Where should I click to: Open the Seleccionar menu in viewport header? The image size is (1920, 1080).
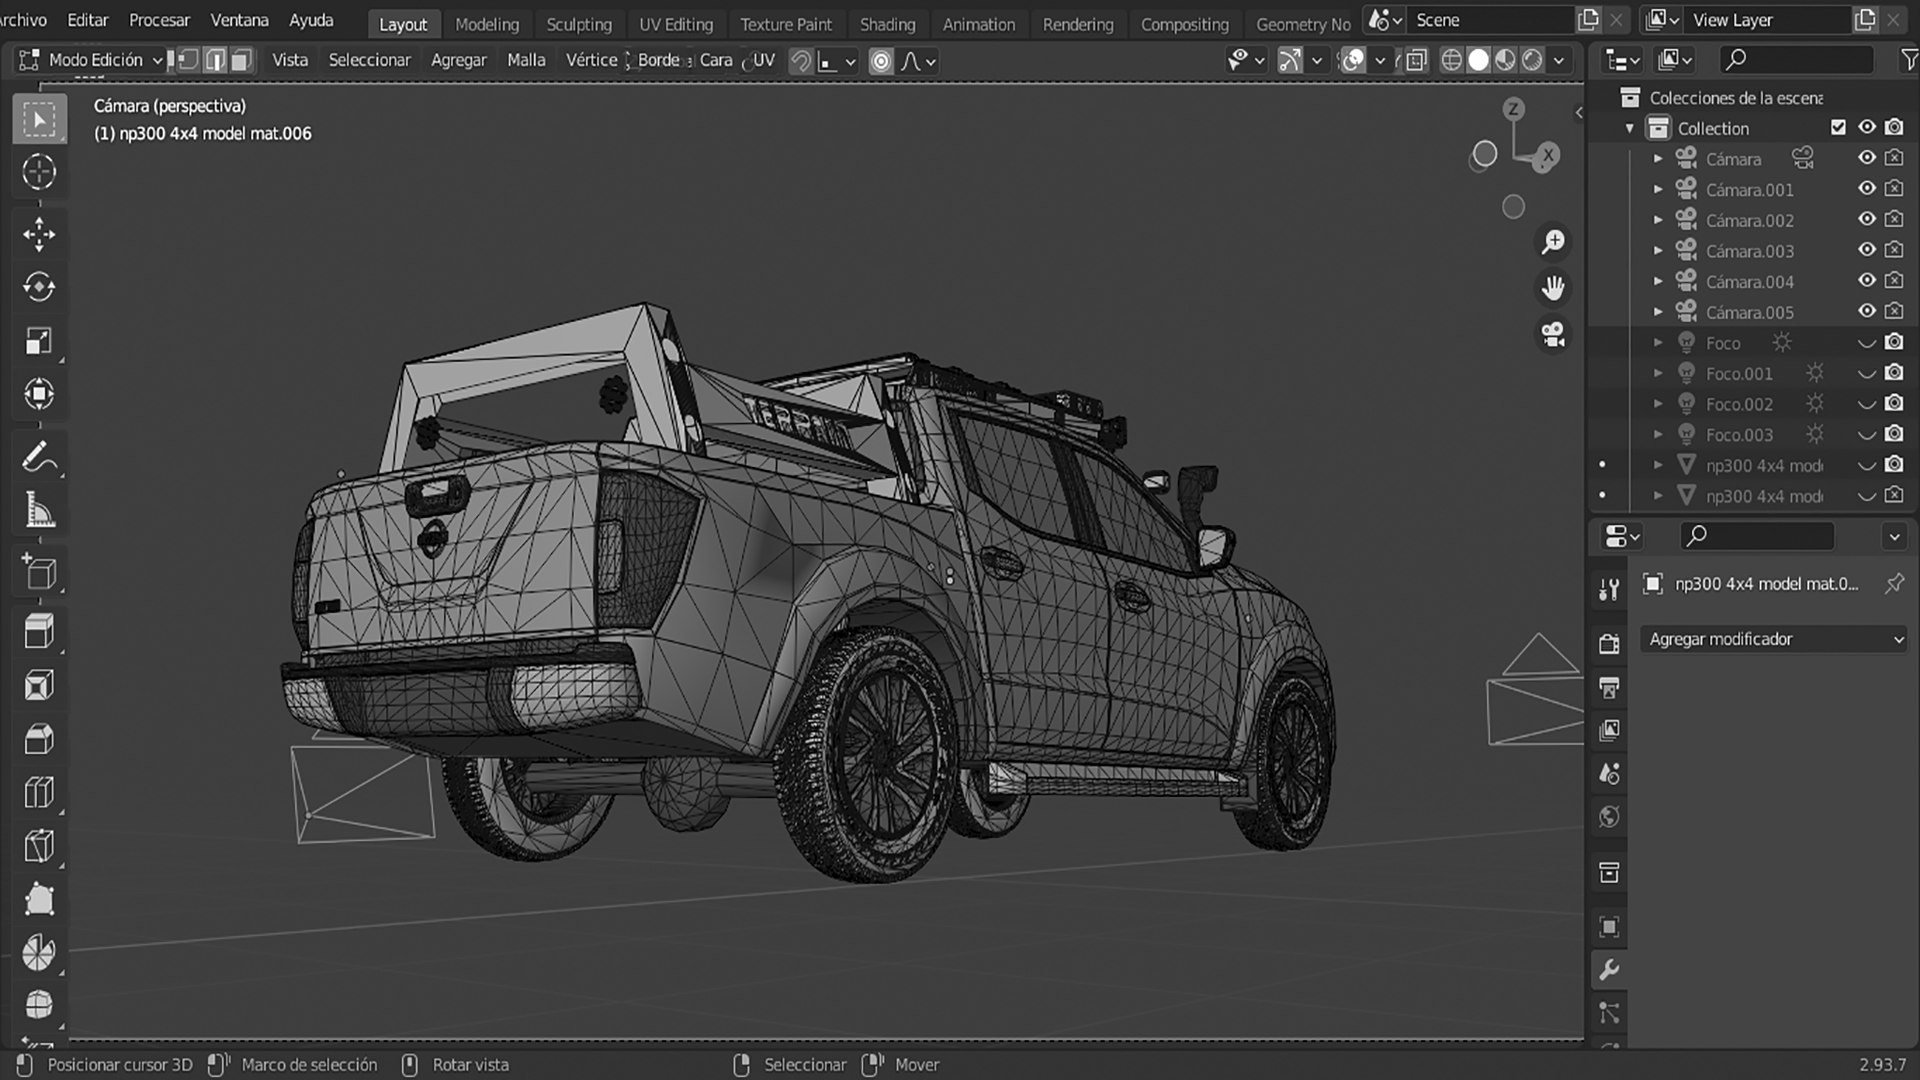(x=369, y=60)
